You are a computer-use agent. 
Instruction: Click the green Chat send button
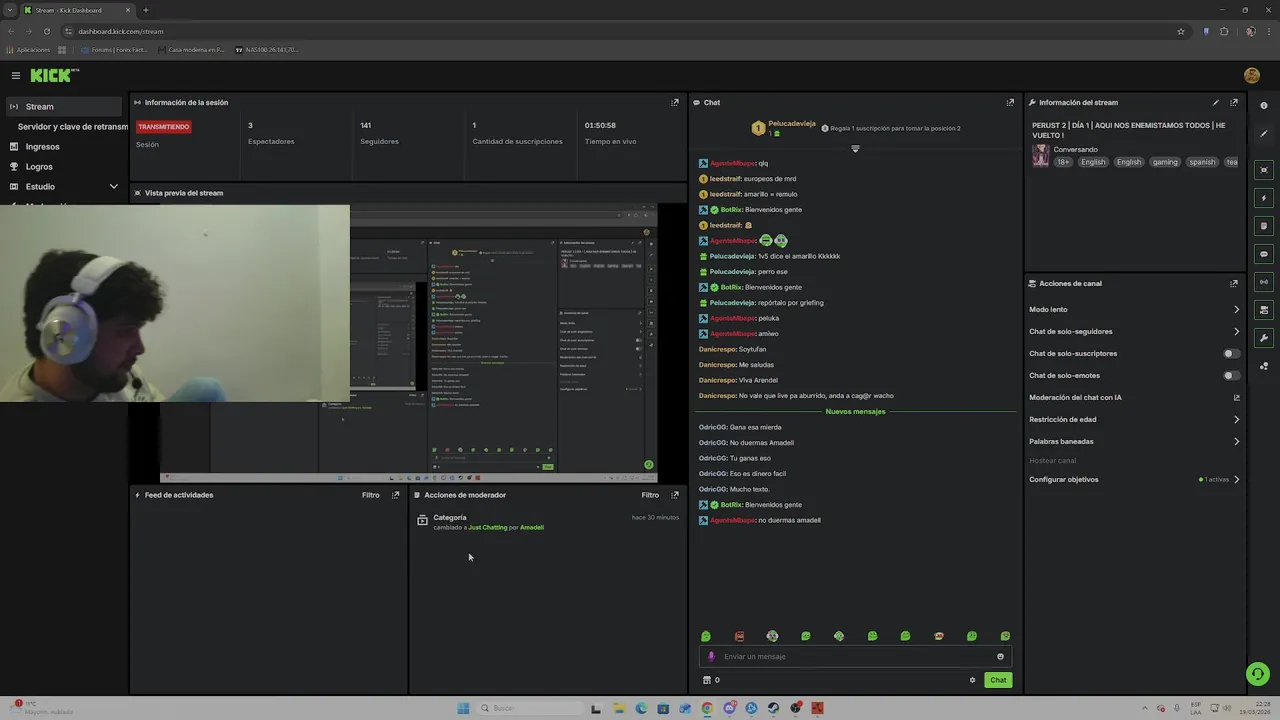[998, 680]
